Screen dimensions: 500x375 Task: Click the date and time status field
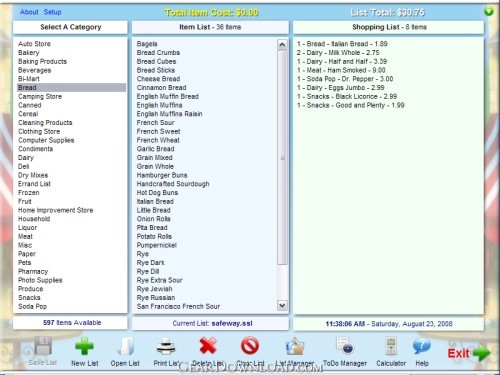[x=388, y=324]
